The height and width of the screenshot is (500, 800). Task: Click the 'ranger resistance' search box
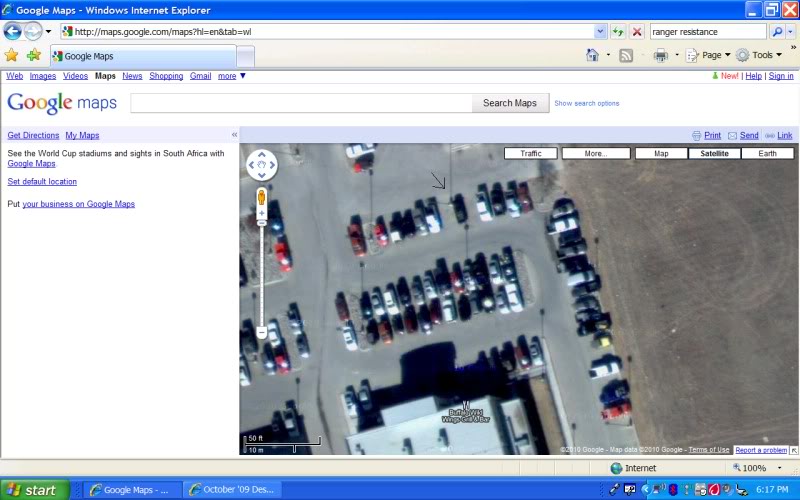click(708, 32)
